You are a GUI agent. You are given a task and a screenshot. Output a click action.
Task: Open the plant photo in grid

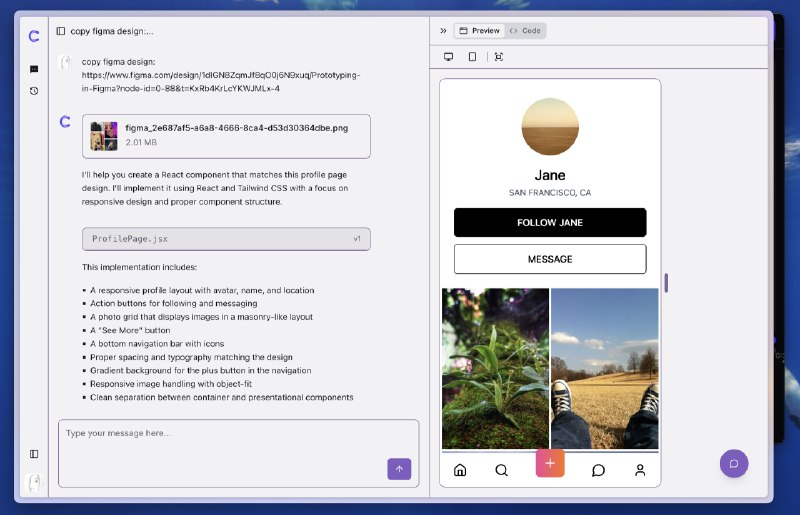[x=495, y=369]
